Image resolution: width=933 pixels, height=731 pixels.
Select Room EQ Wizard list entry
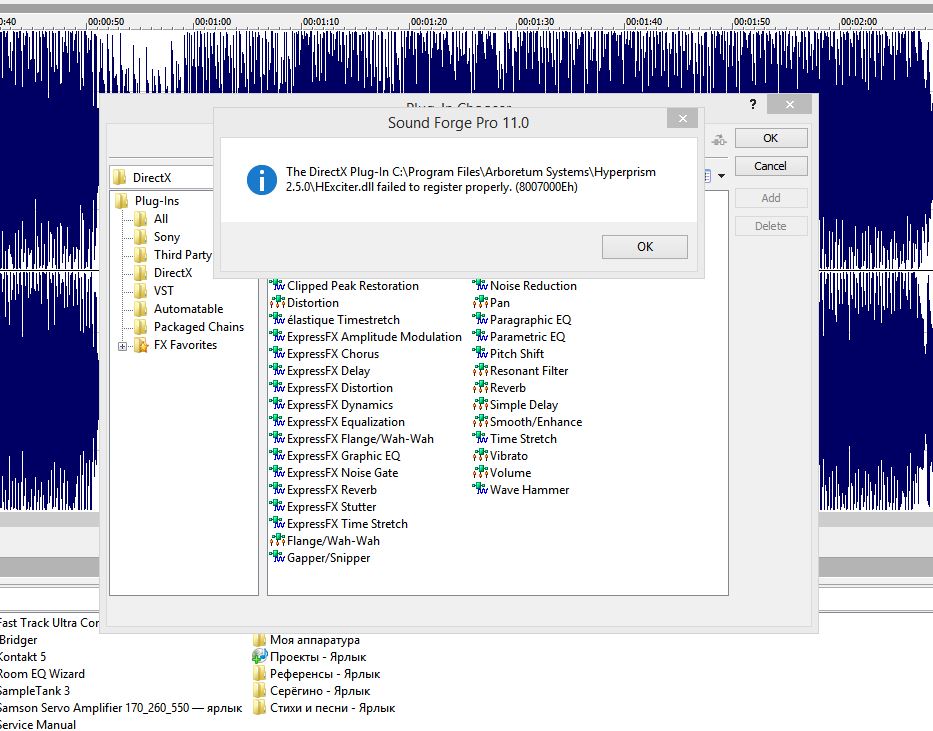42,674
